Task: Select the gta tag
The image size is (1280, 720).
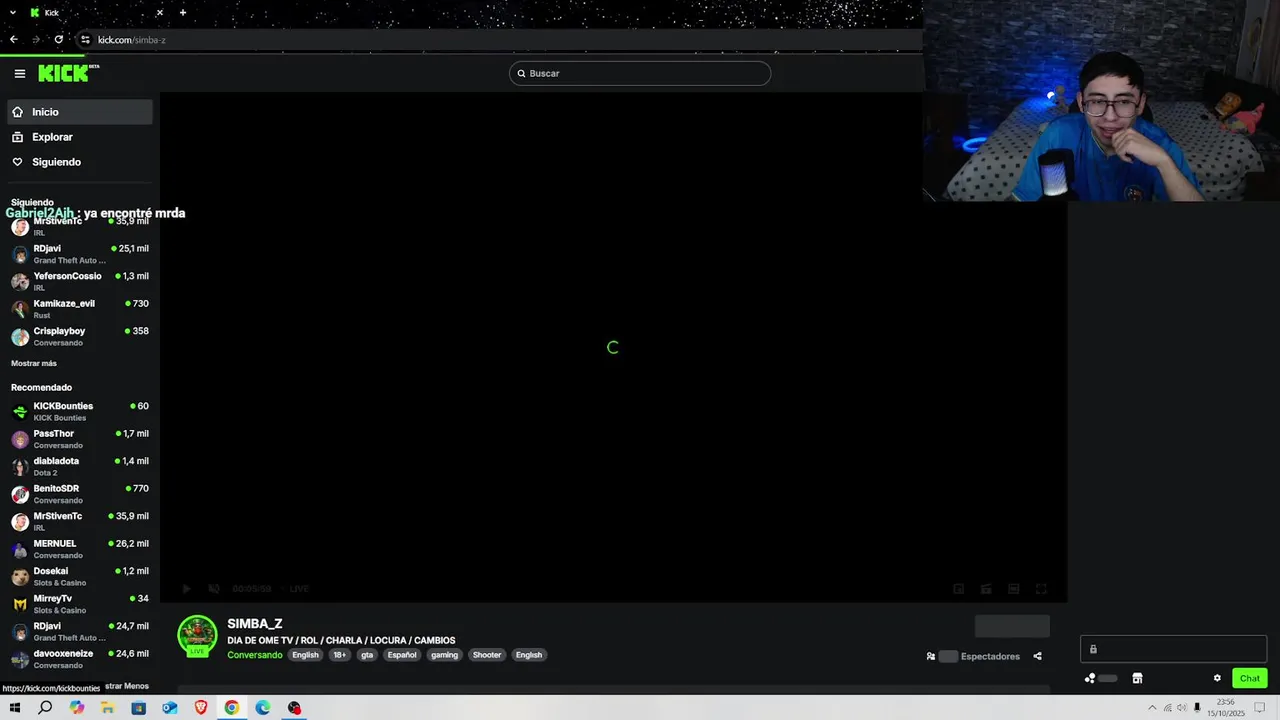Action: point(367,655)
